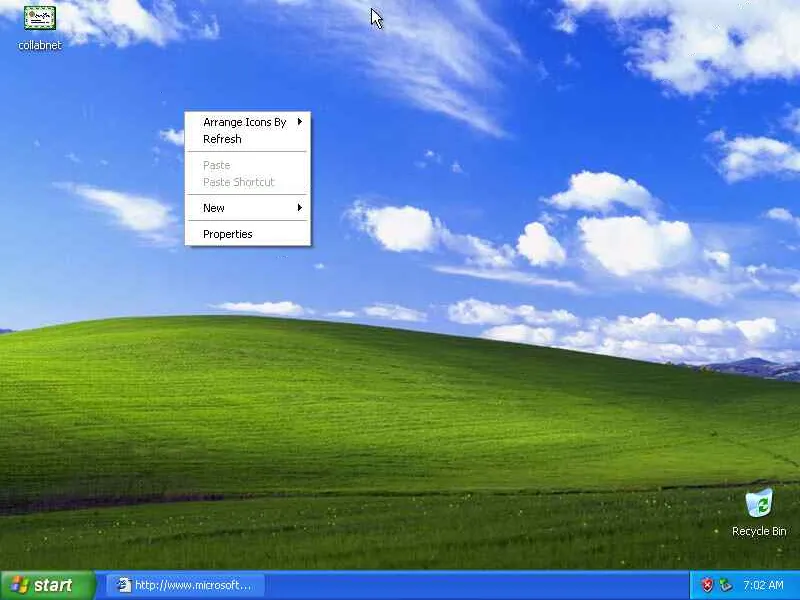Open Properties from the context menu

point(248,234)
